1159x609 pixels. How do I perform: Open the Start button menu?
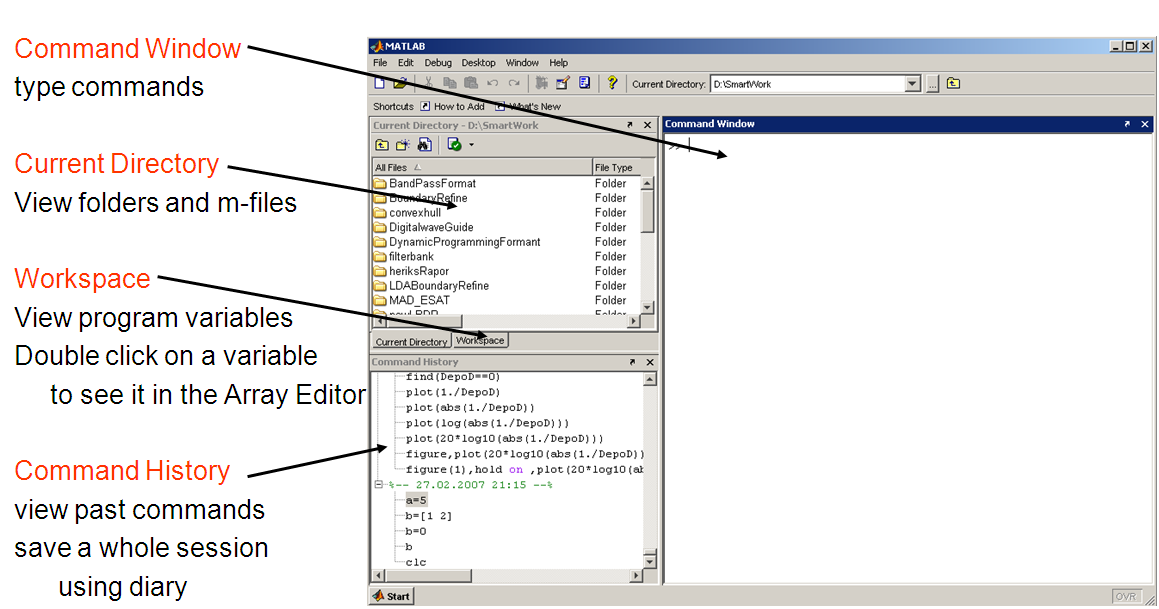(x=392, y=596)
